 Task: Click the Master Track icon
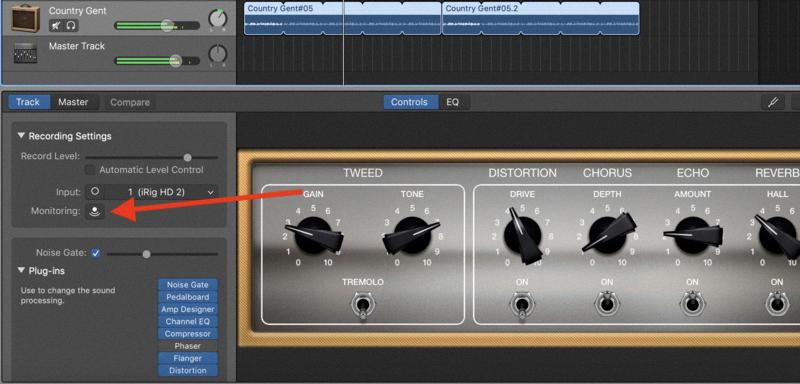[x=26, y=53]
